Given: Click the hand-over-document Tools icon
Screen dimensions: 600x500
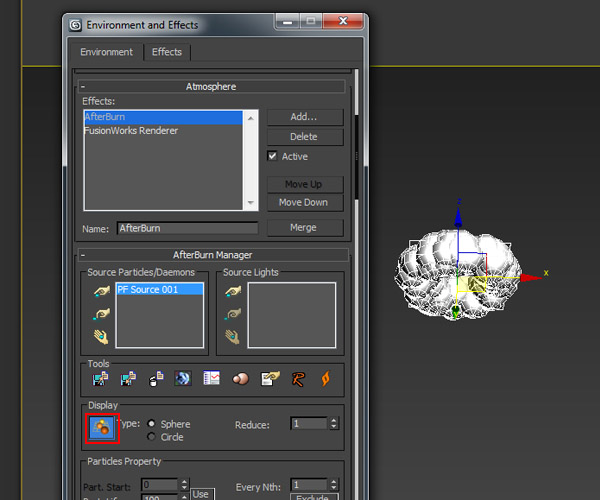Looking at the screenshot, I should [270, 379].
